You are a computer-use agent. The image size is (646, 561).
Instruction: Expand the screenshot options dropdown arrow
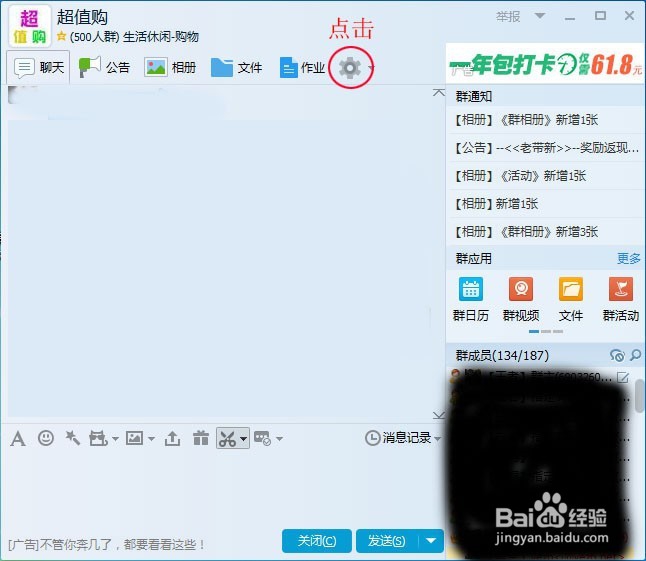click(x=243, y=439)
